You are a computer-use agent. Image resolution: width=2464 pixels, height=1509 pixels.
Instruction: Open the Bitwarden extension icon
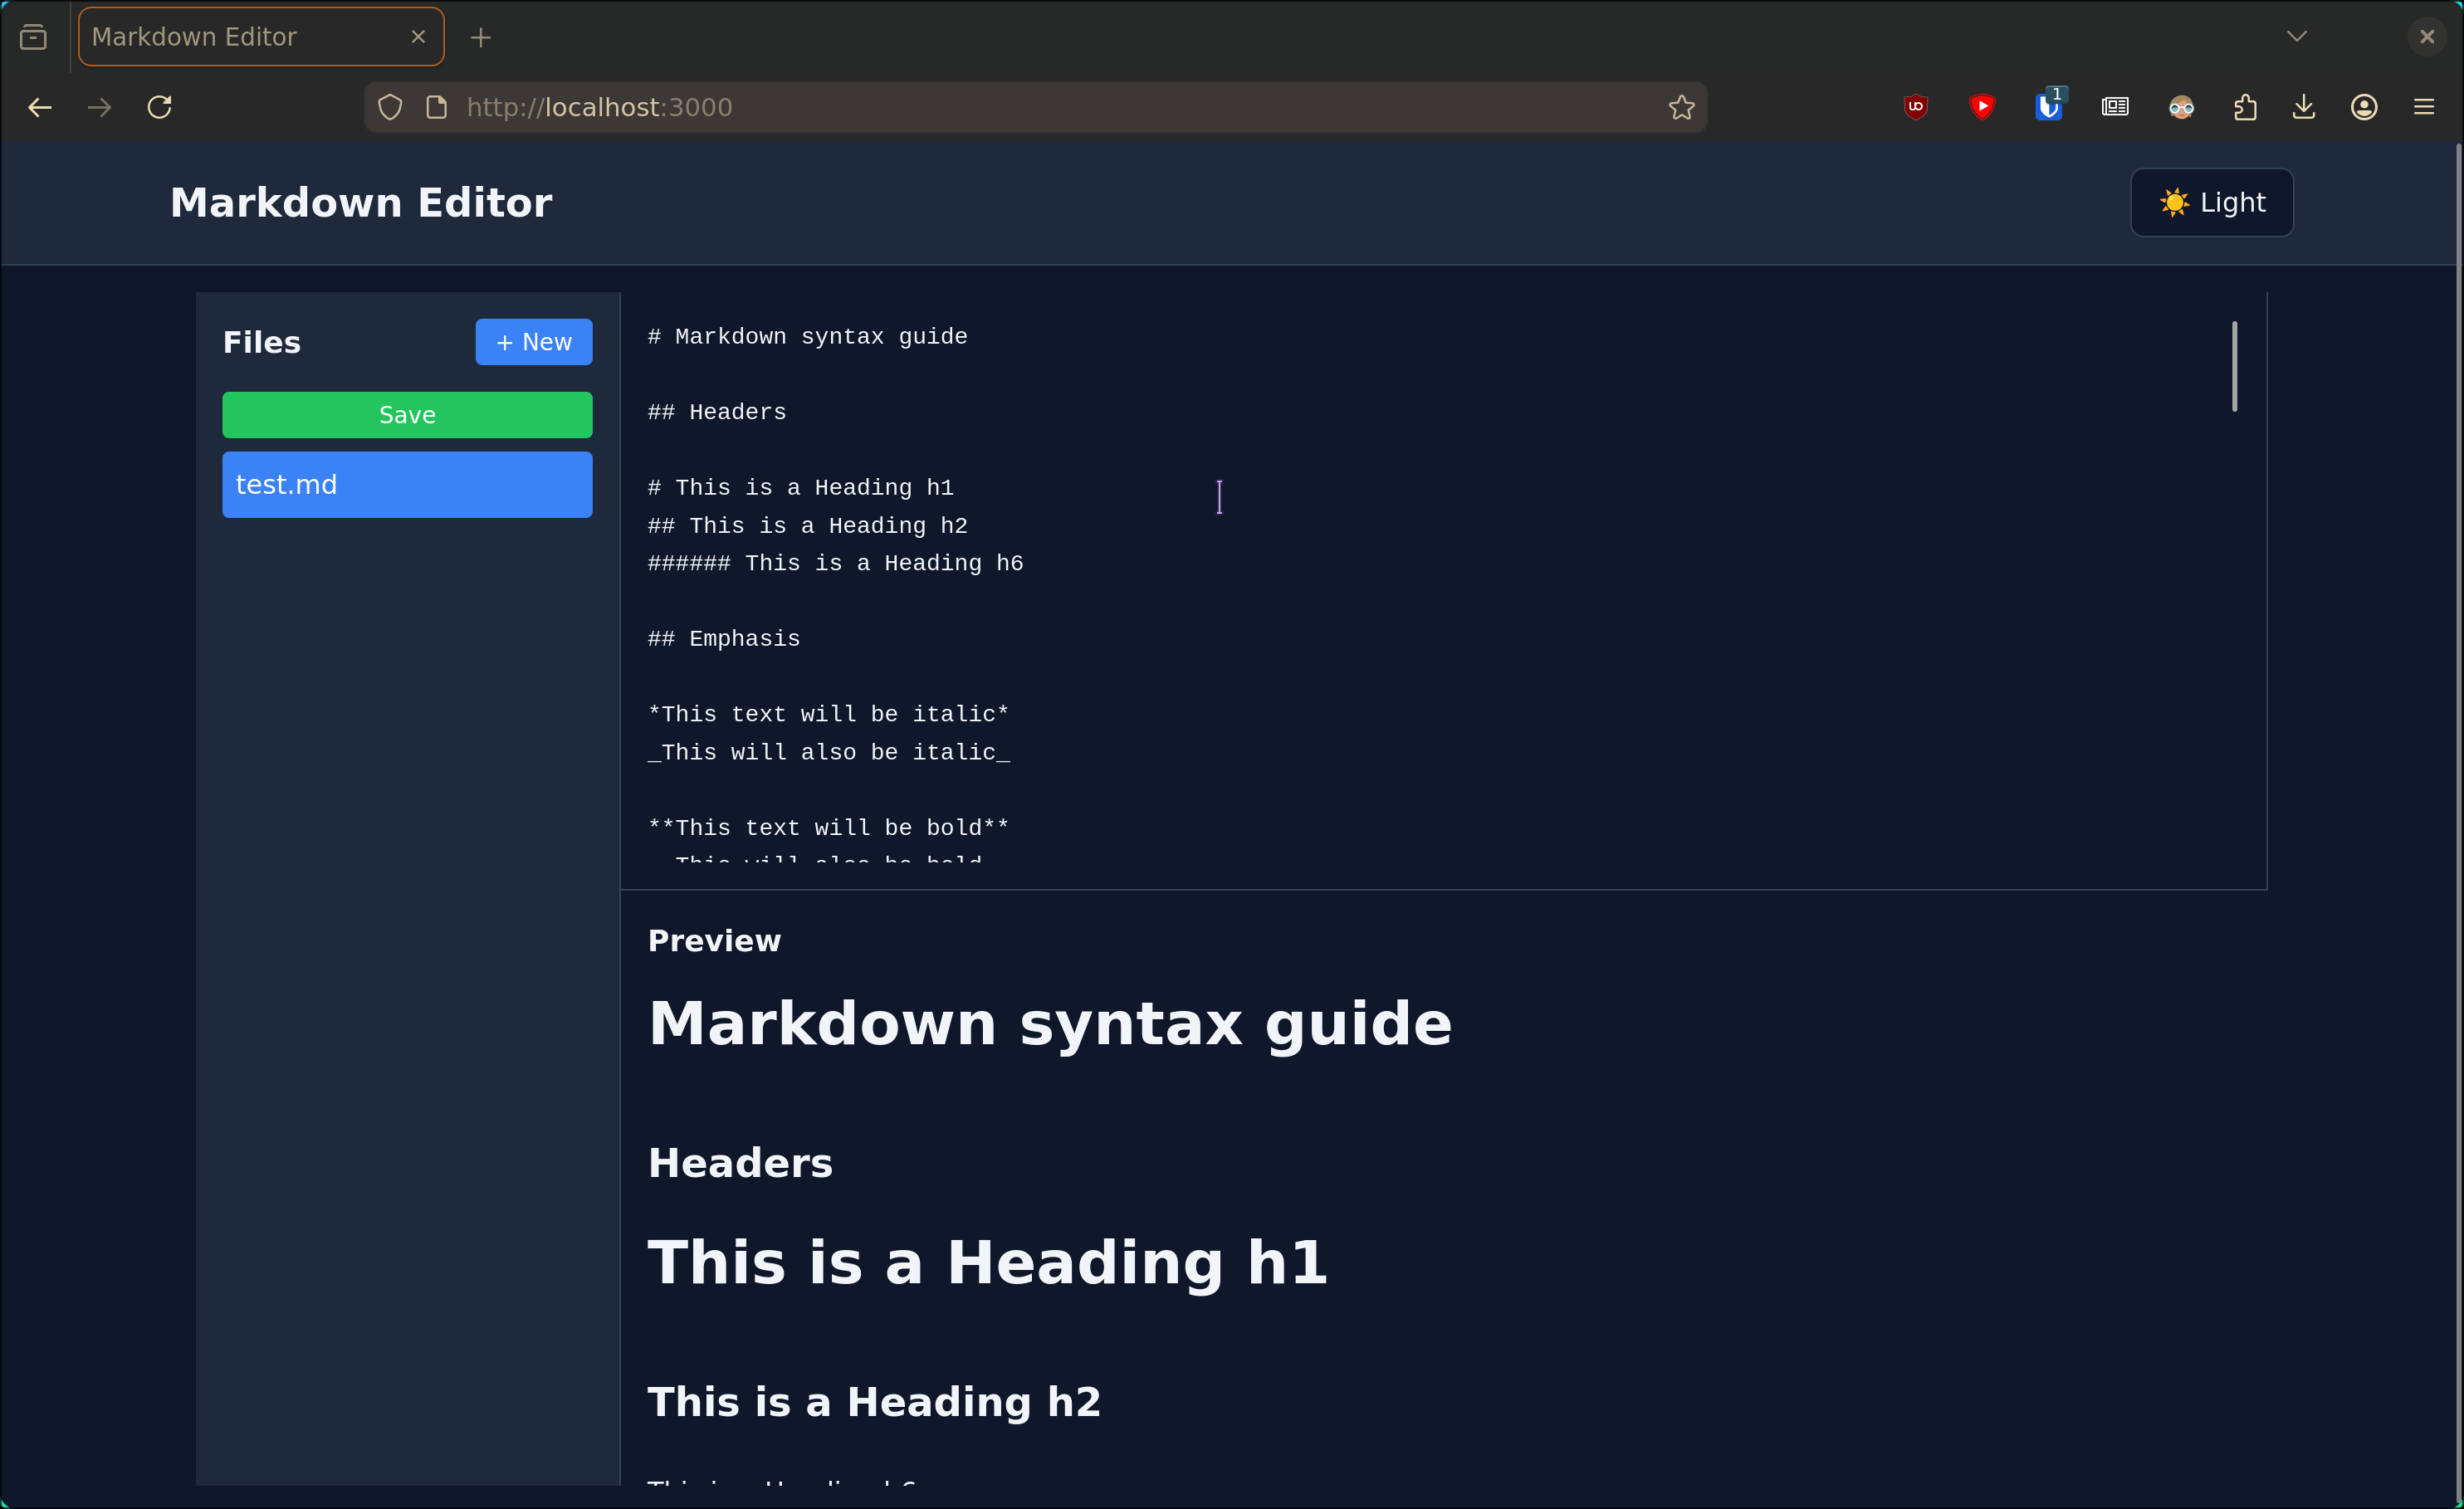click(2048, 107)
